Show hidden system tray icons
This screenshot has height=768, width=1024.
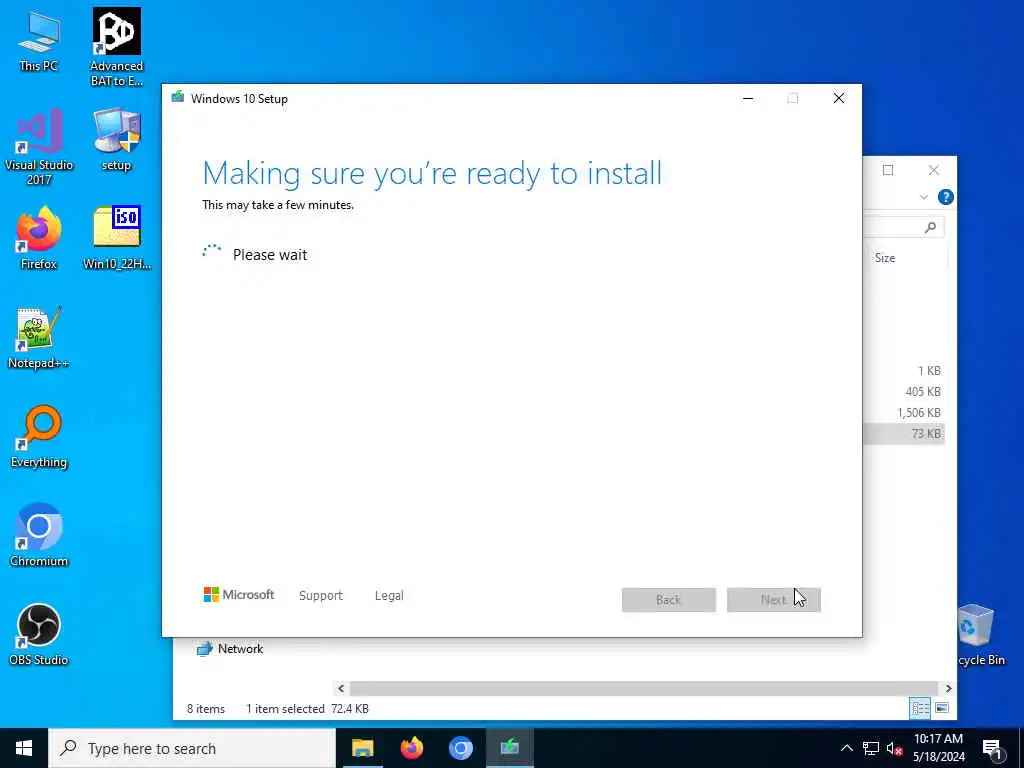coord(846,748)
